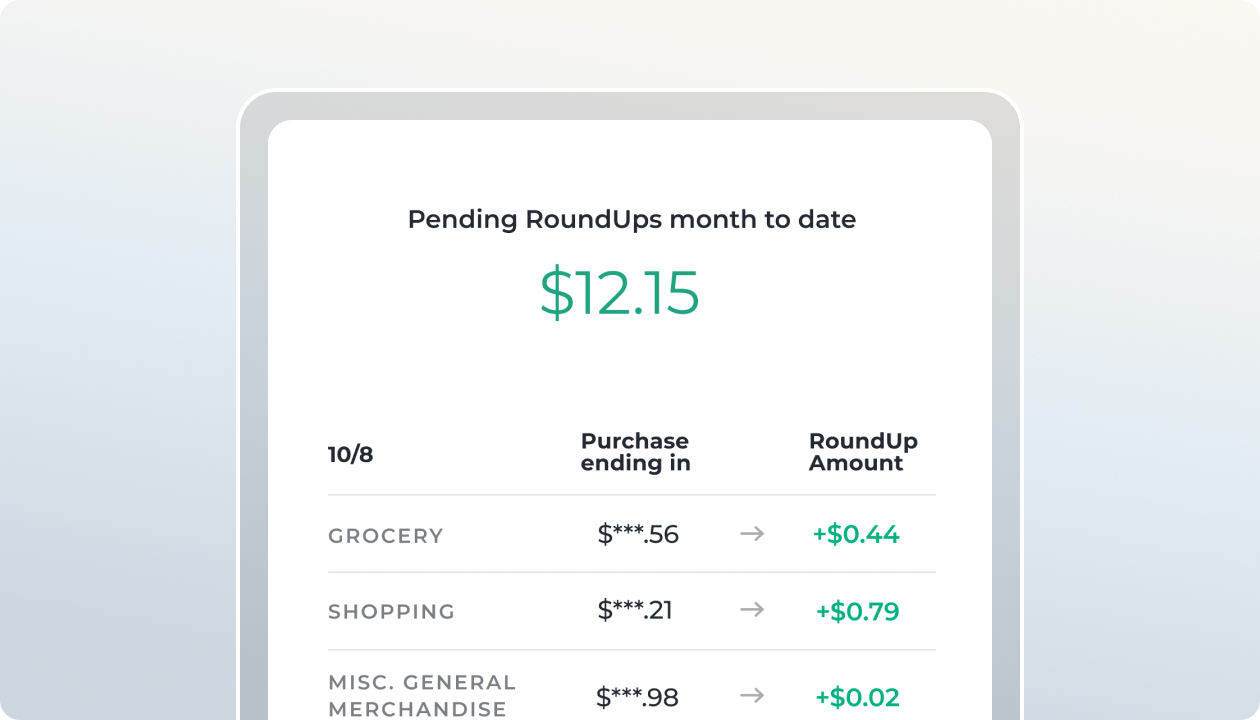
Task: Click the divider line under the column headers
Action: (630, 491)
